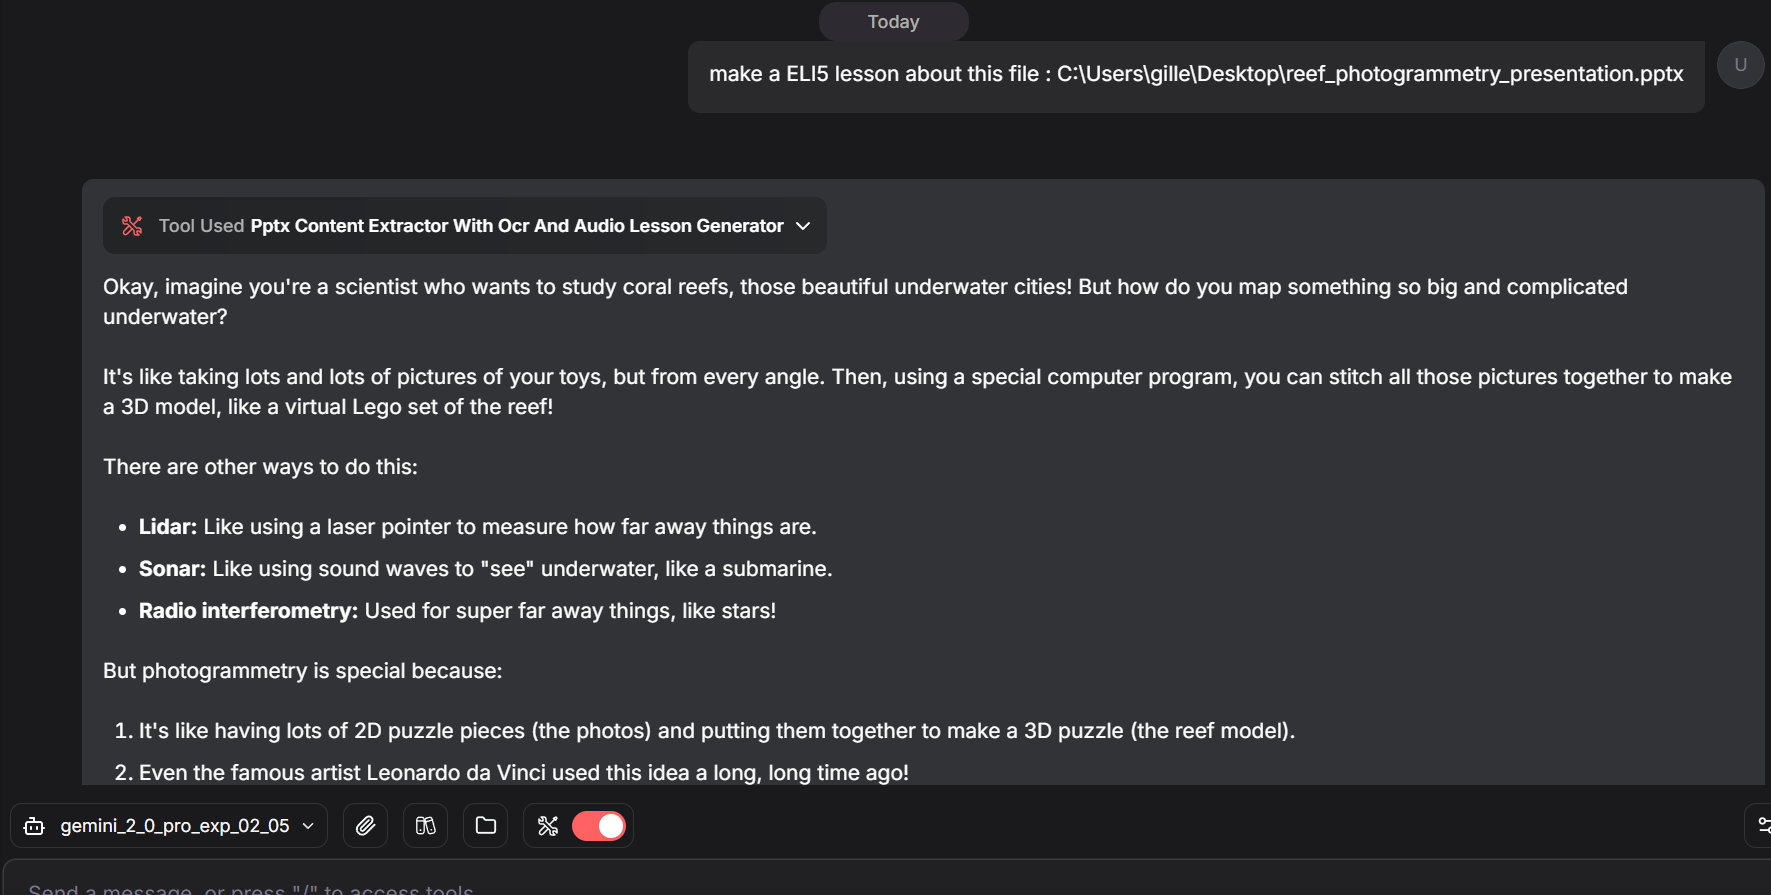Click the model selector chevron arrow
The width and height of the screenshot is (1771, 895).
coord(308,825)
